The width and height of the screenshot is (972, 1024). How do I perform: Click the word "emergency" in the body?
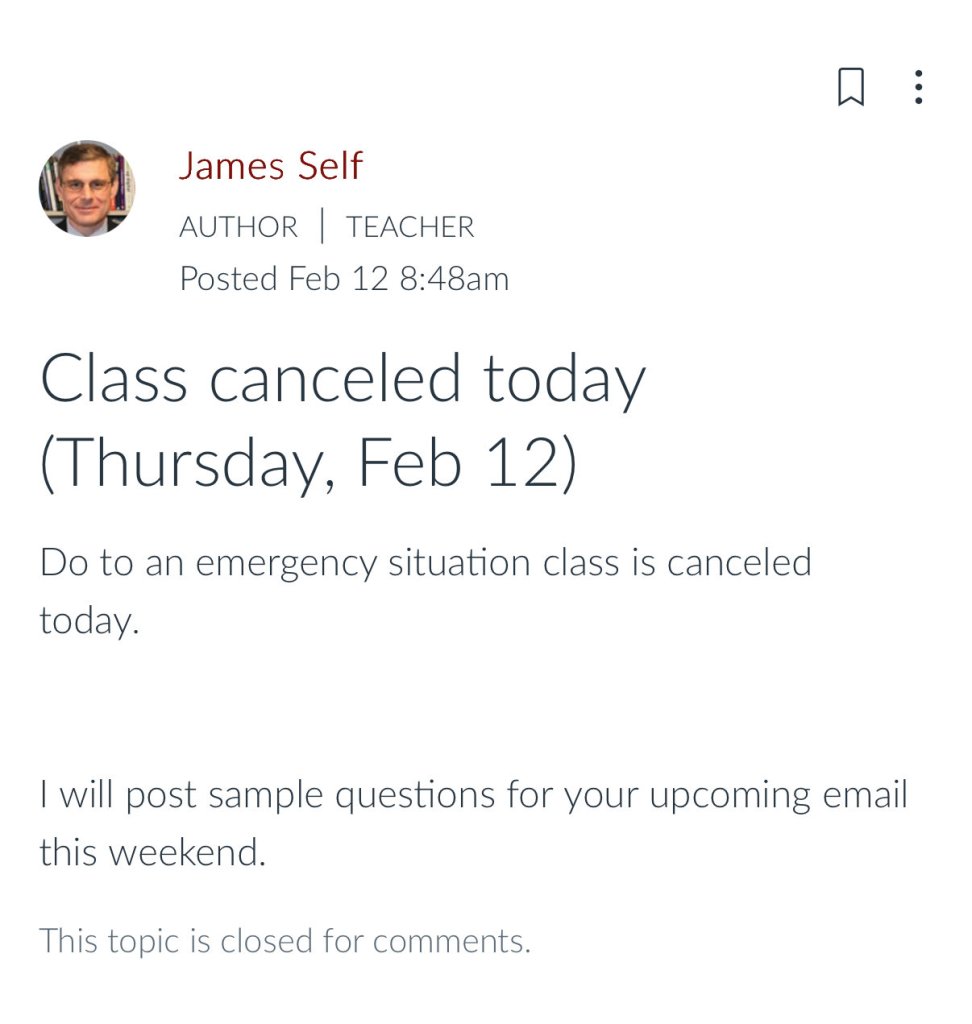coord(280,564)
